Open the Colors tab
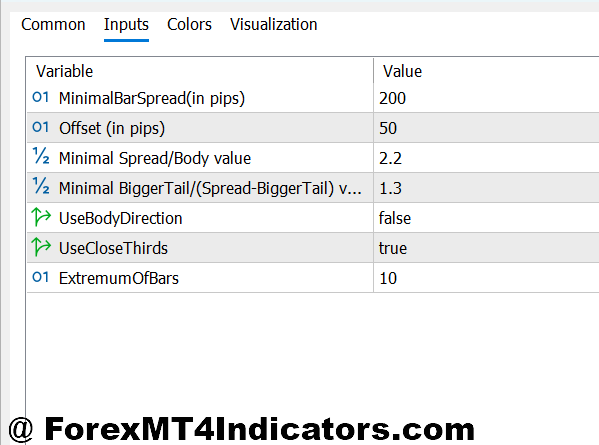 coord(189,24)
